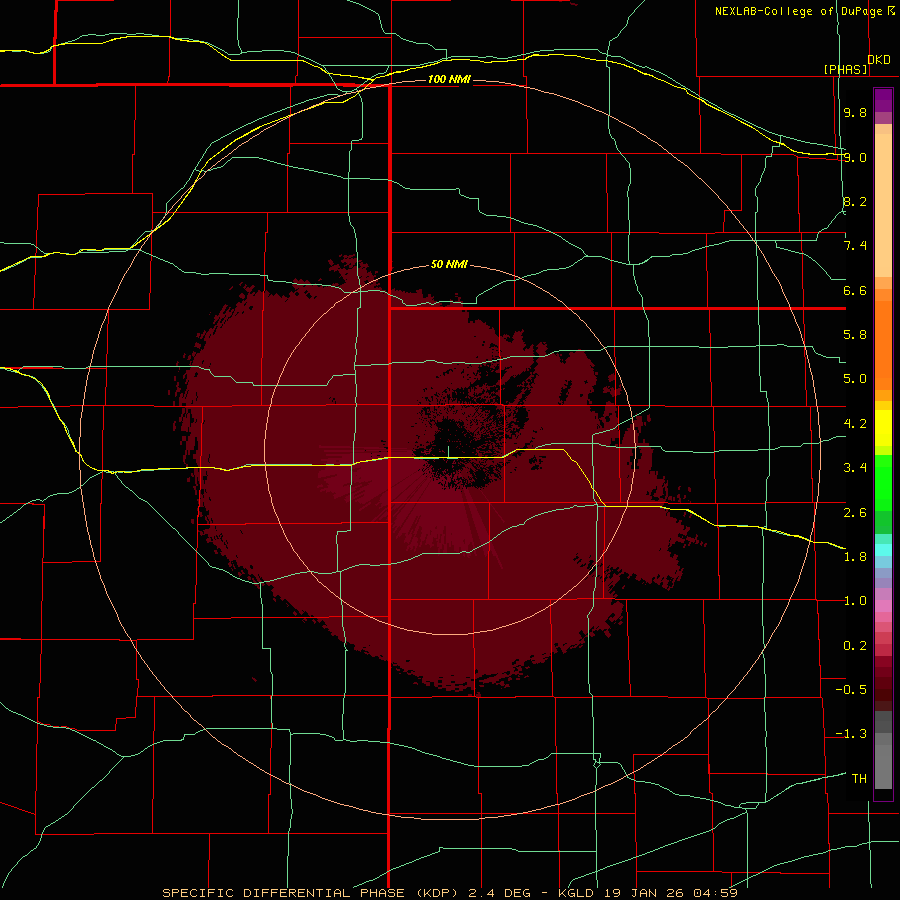Click the 6.6 value on color scale
The image size is (900, 900).
point(855,290)
